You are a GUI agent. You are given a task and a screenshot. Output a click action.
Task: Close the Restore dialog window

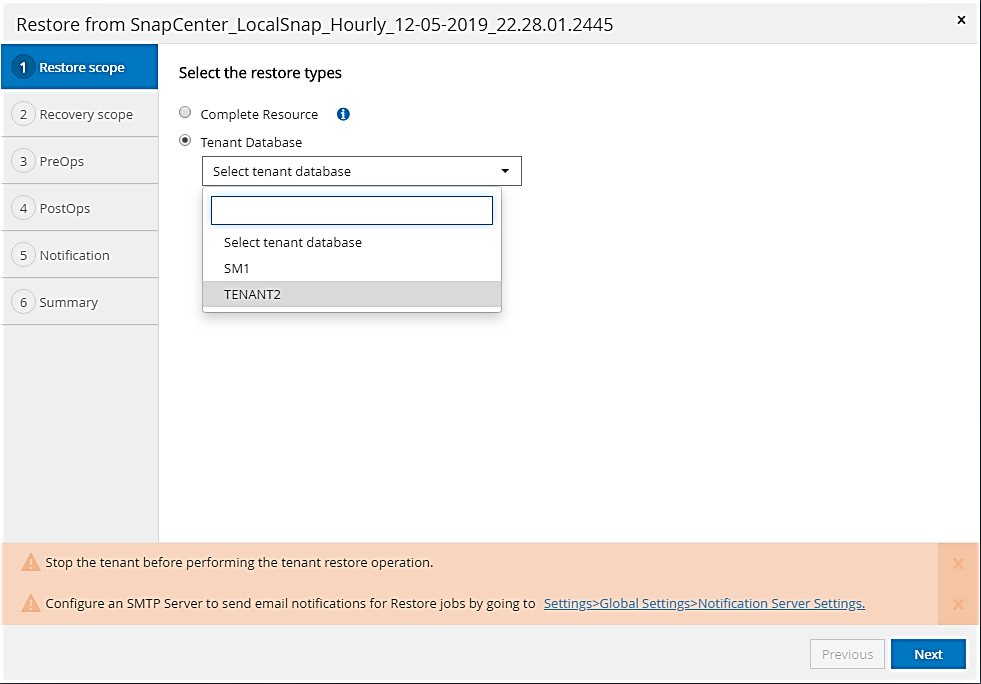pos(961,20)
